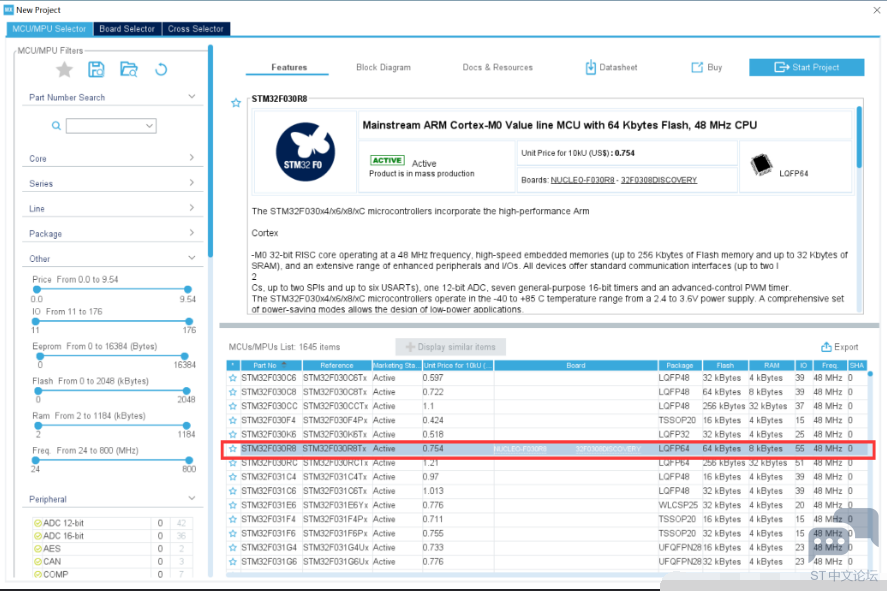Screen dimensions: 887x591
Task: Toggle the CAN peripheral check
Action: point(38,562)
